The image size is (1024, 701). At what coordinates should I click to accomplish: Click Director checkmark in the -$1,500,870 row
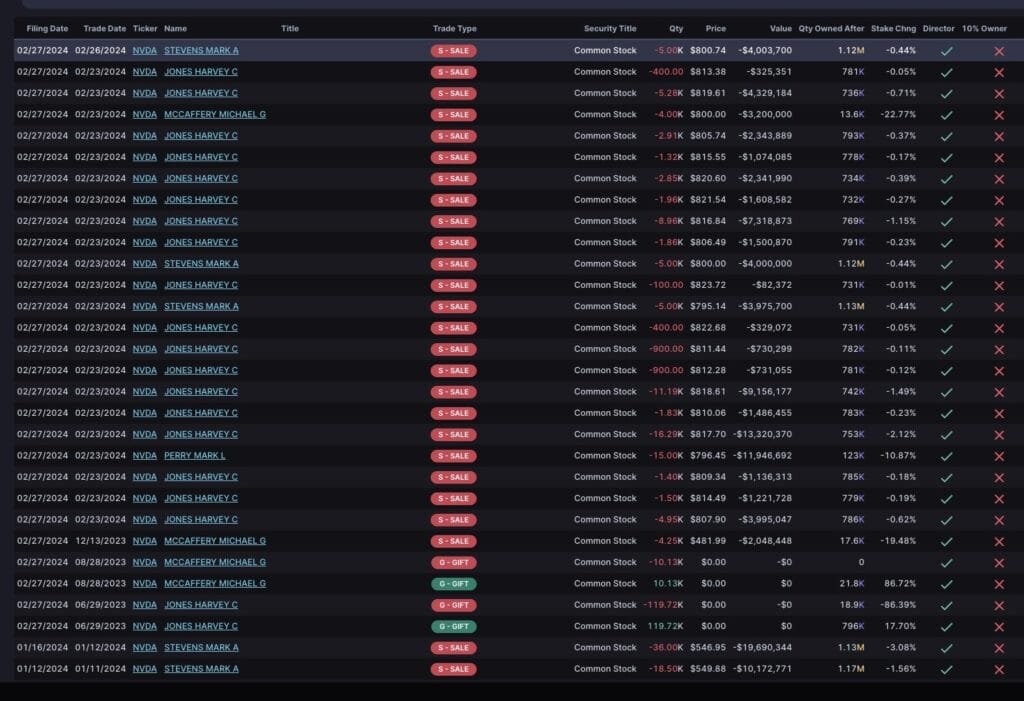[946, 243]
